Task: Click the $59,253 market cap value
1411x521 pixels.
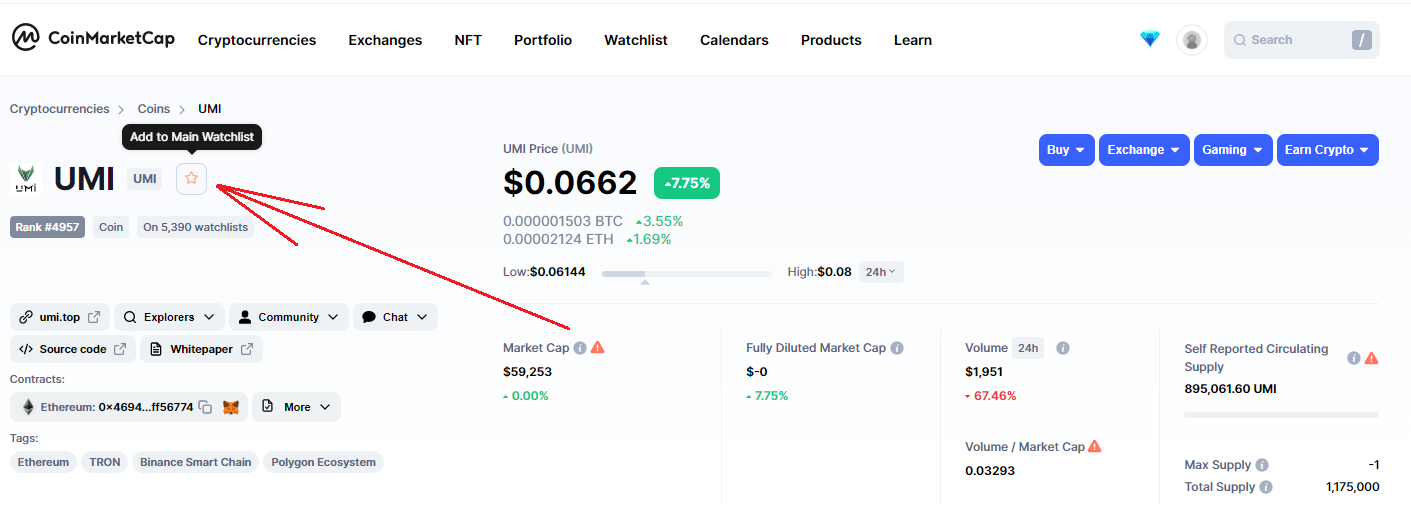Action: coord(527,372)
